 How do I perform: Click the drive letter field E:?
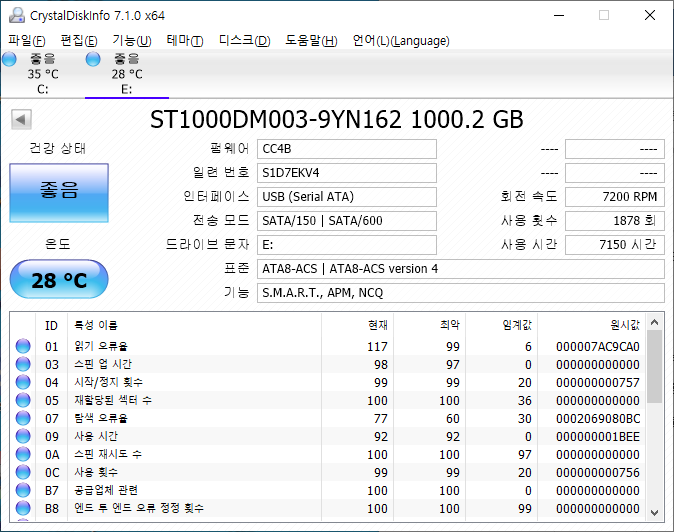coord(347,245)
